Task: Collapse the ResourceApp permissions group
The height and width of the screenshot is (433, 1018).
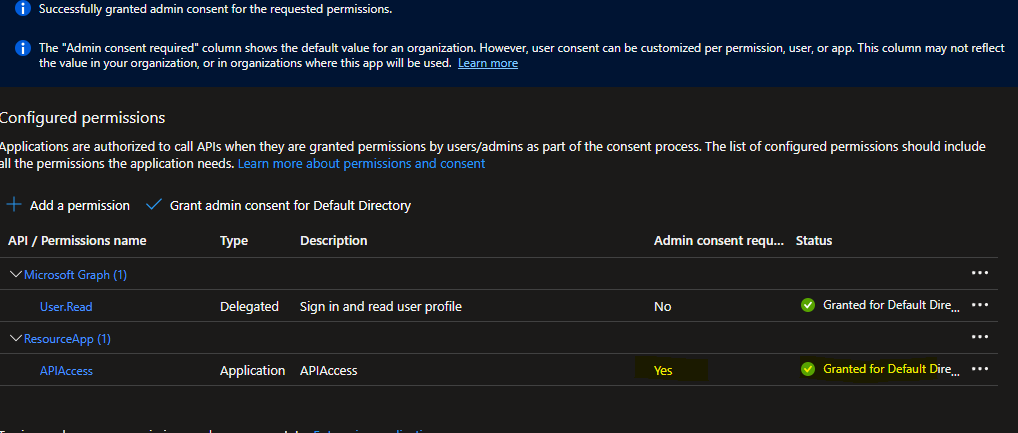Action: point(16,338)
